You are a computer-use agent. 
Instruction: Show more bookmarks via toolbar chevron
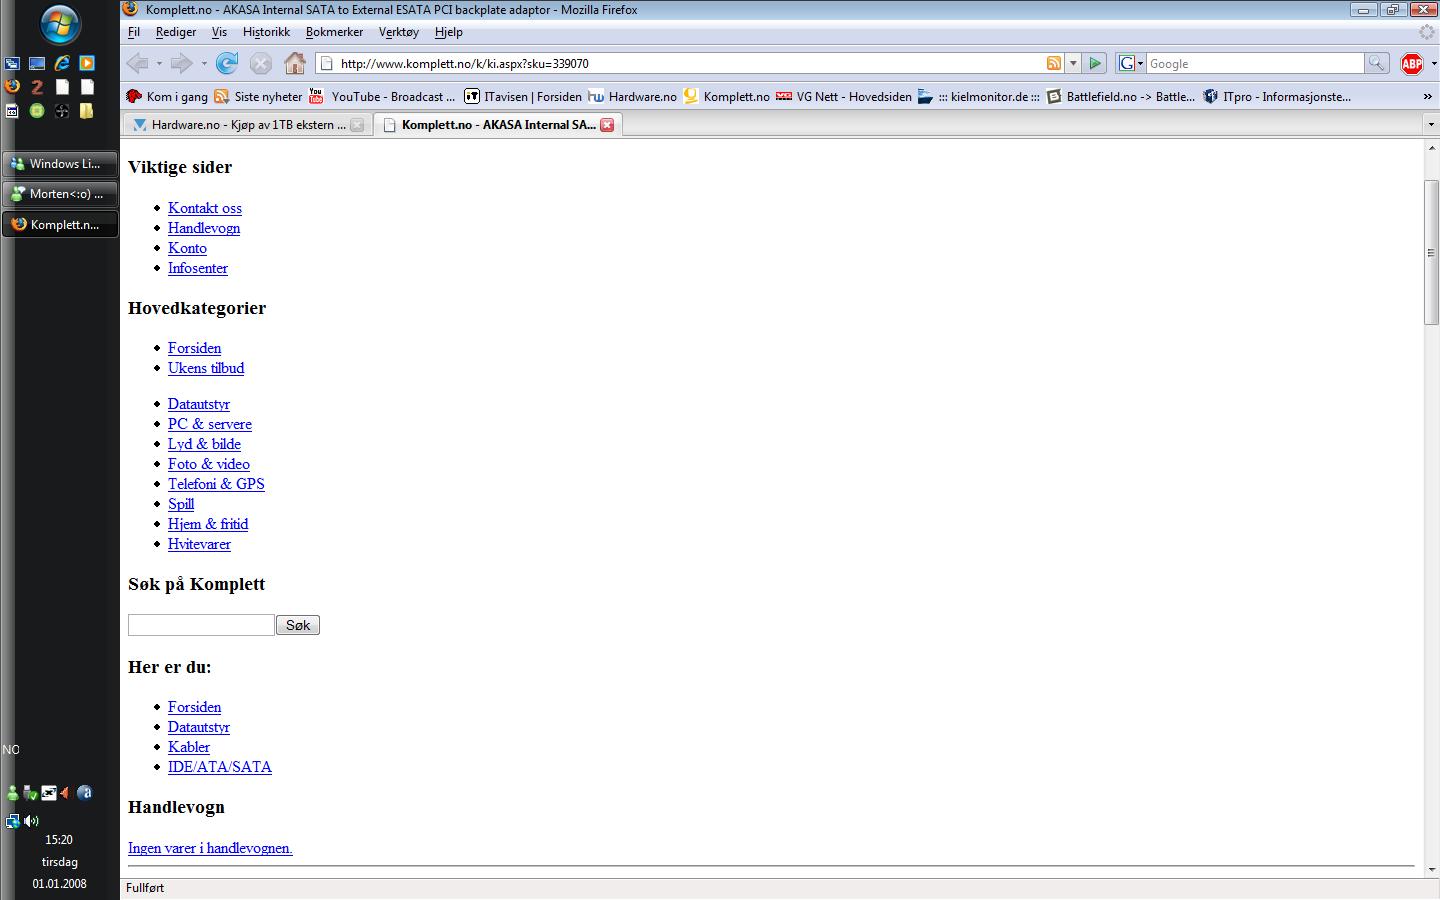point(1427,97)
